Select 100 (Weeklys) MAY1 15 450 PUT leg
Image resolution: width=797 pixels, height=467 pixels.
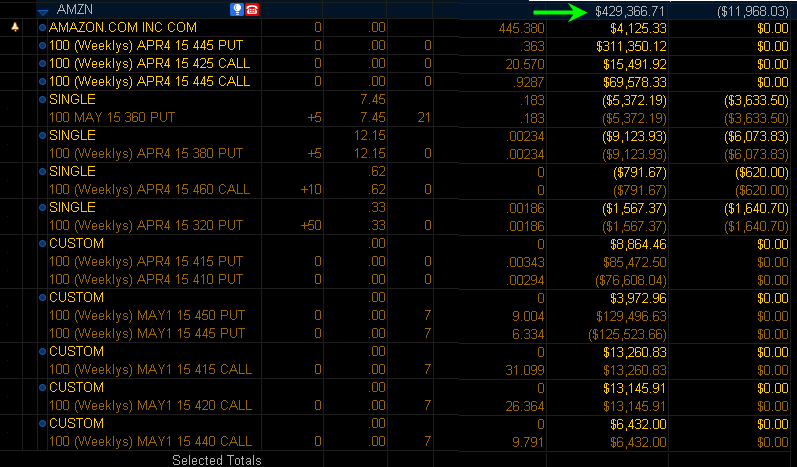(x=147, y=316)
